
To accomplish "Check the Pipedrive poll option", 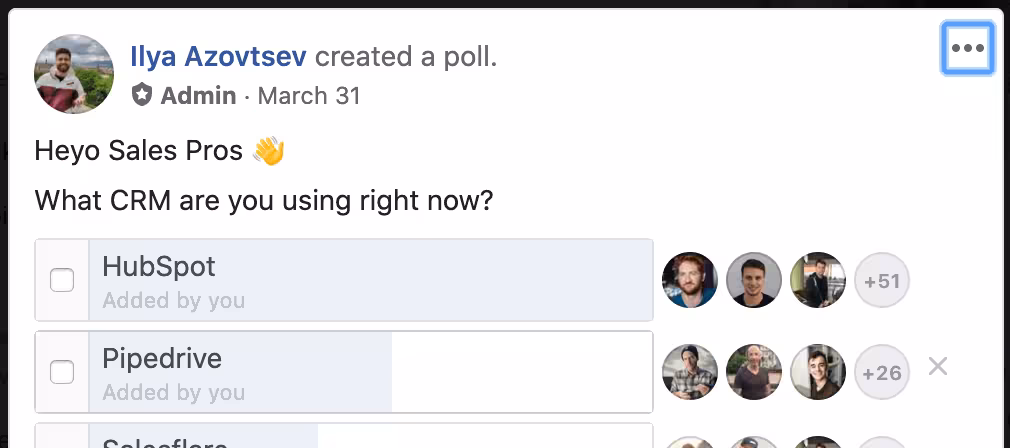I will coord(62,372).
